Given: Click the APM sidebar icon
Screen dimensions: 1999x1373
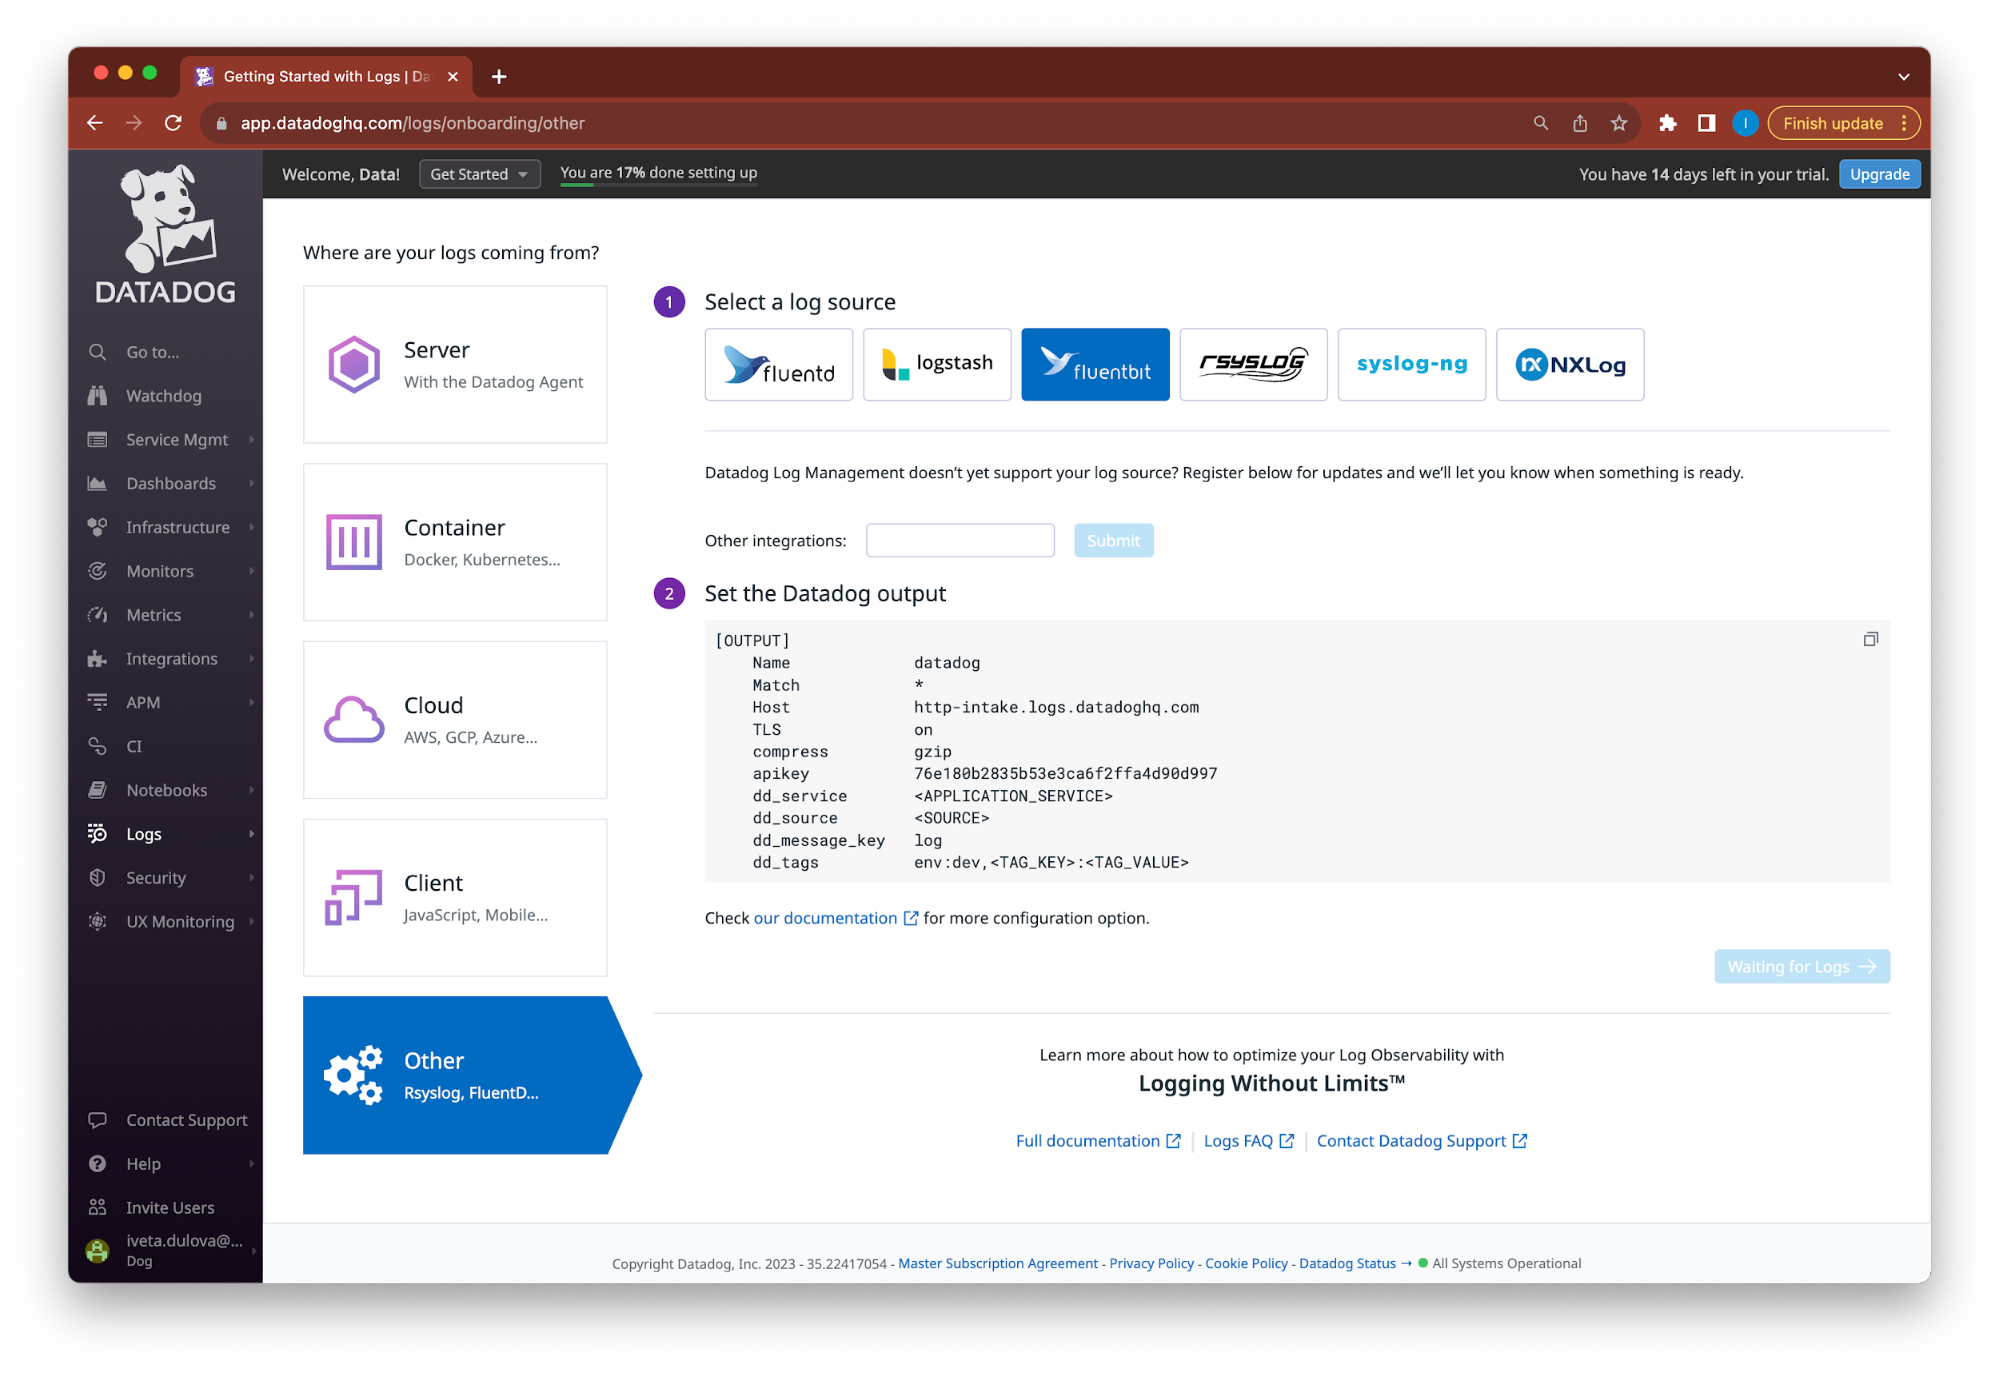Looking at the screenshot, I should coord(97,702).
